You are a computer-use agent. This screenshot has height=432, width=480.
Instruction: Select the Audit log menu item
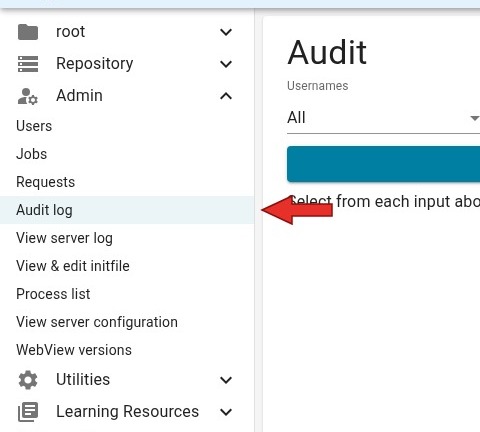pyautogui.click(x=127, y=210)
